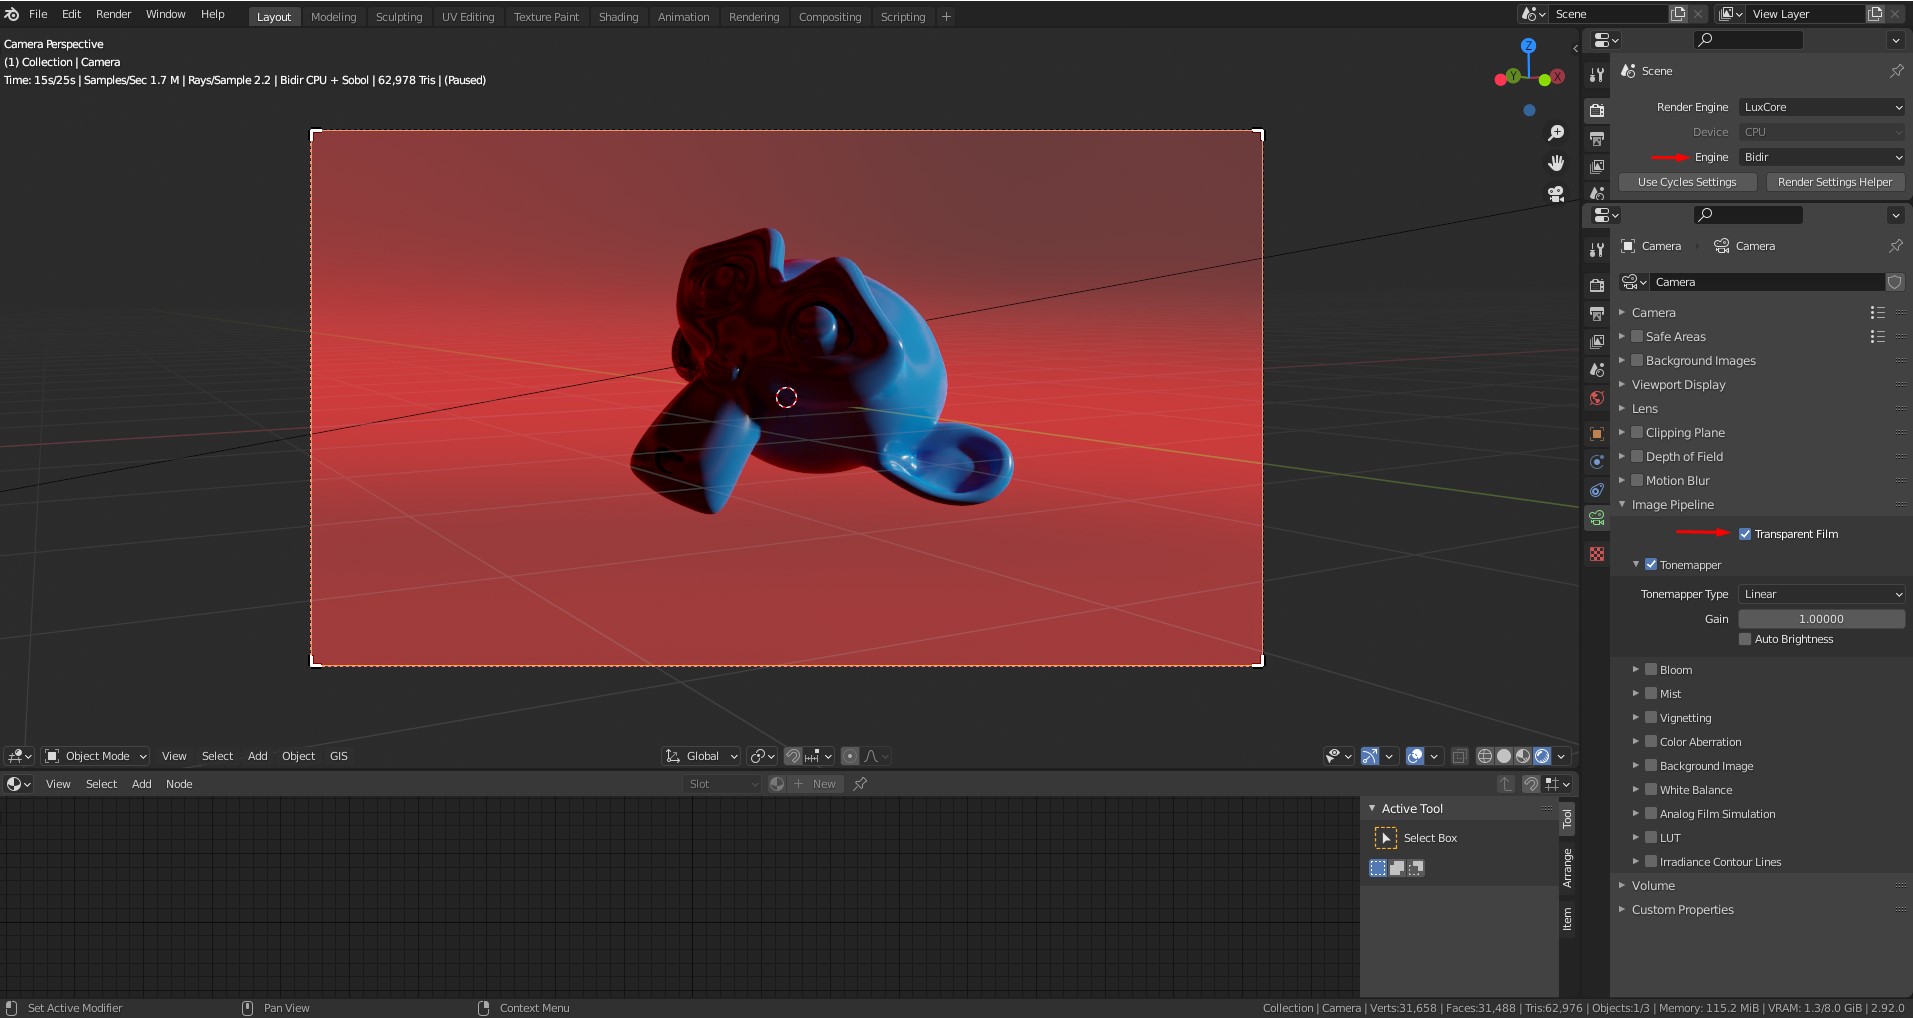Toggle camera view with the camera icon

(x=1556, y=194)
